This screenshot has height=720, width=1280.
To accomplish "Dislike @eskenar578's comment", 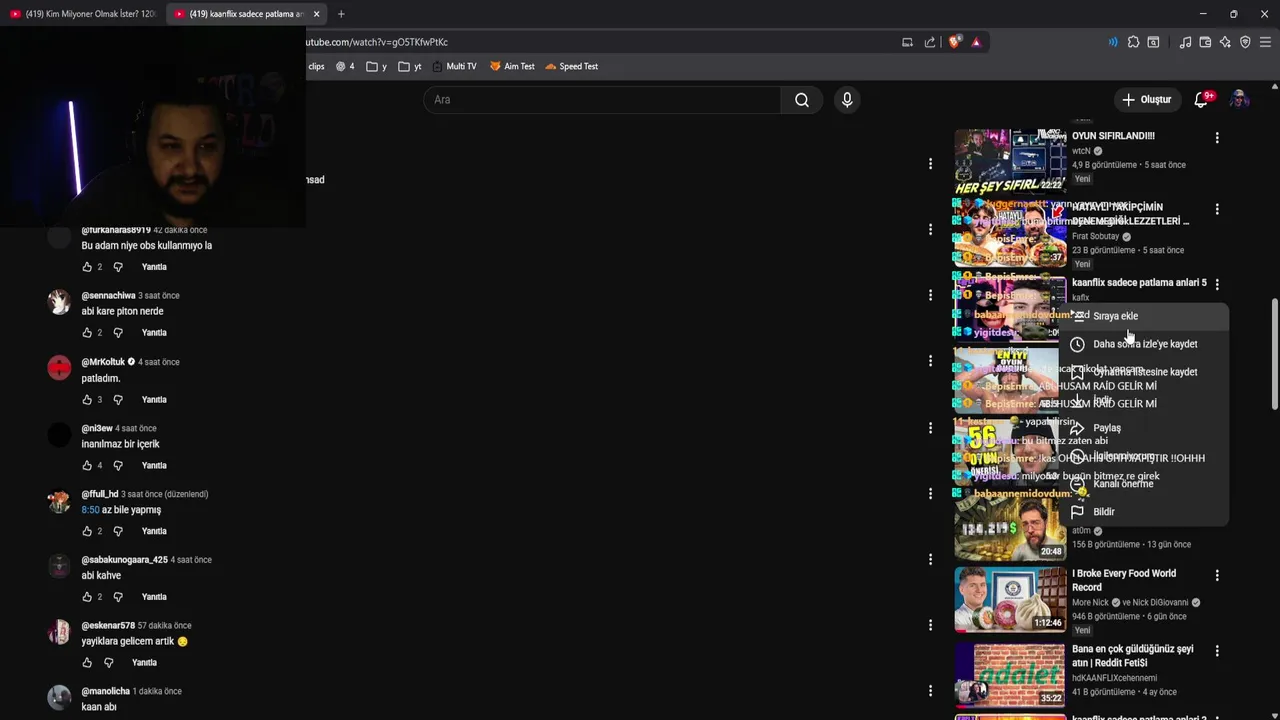I will click(x=109, y=662).
